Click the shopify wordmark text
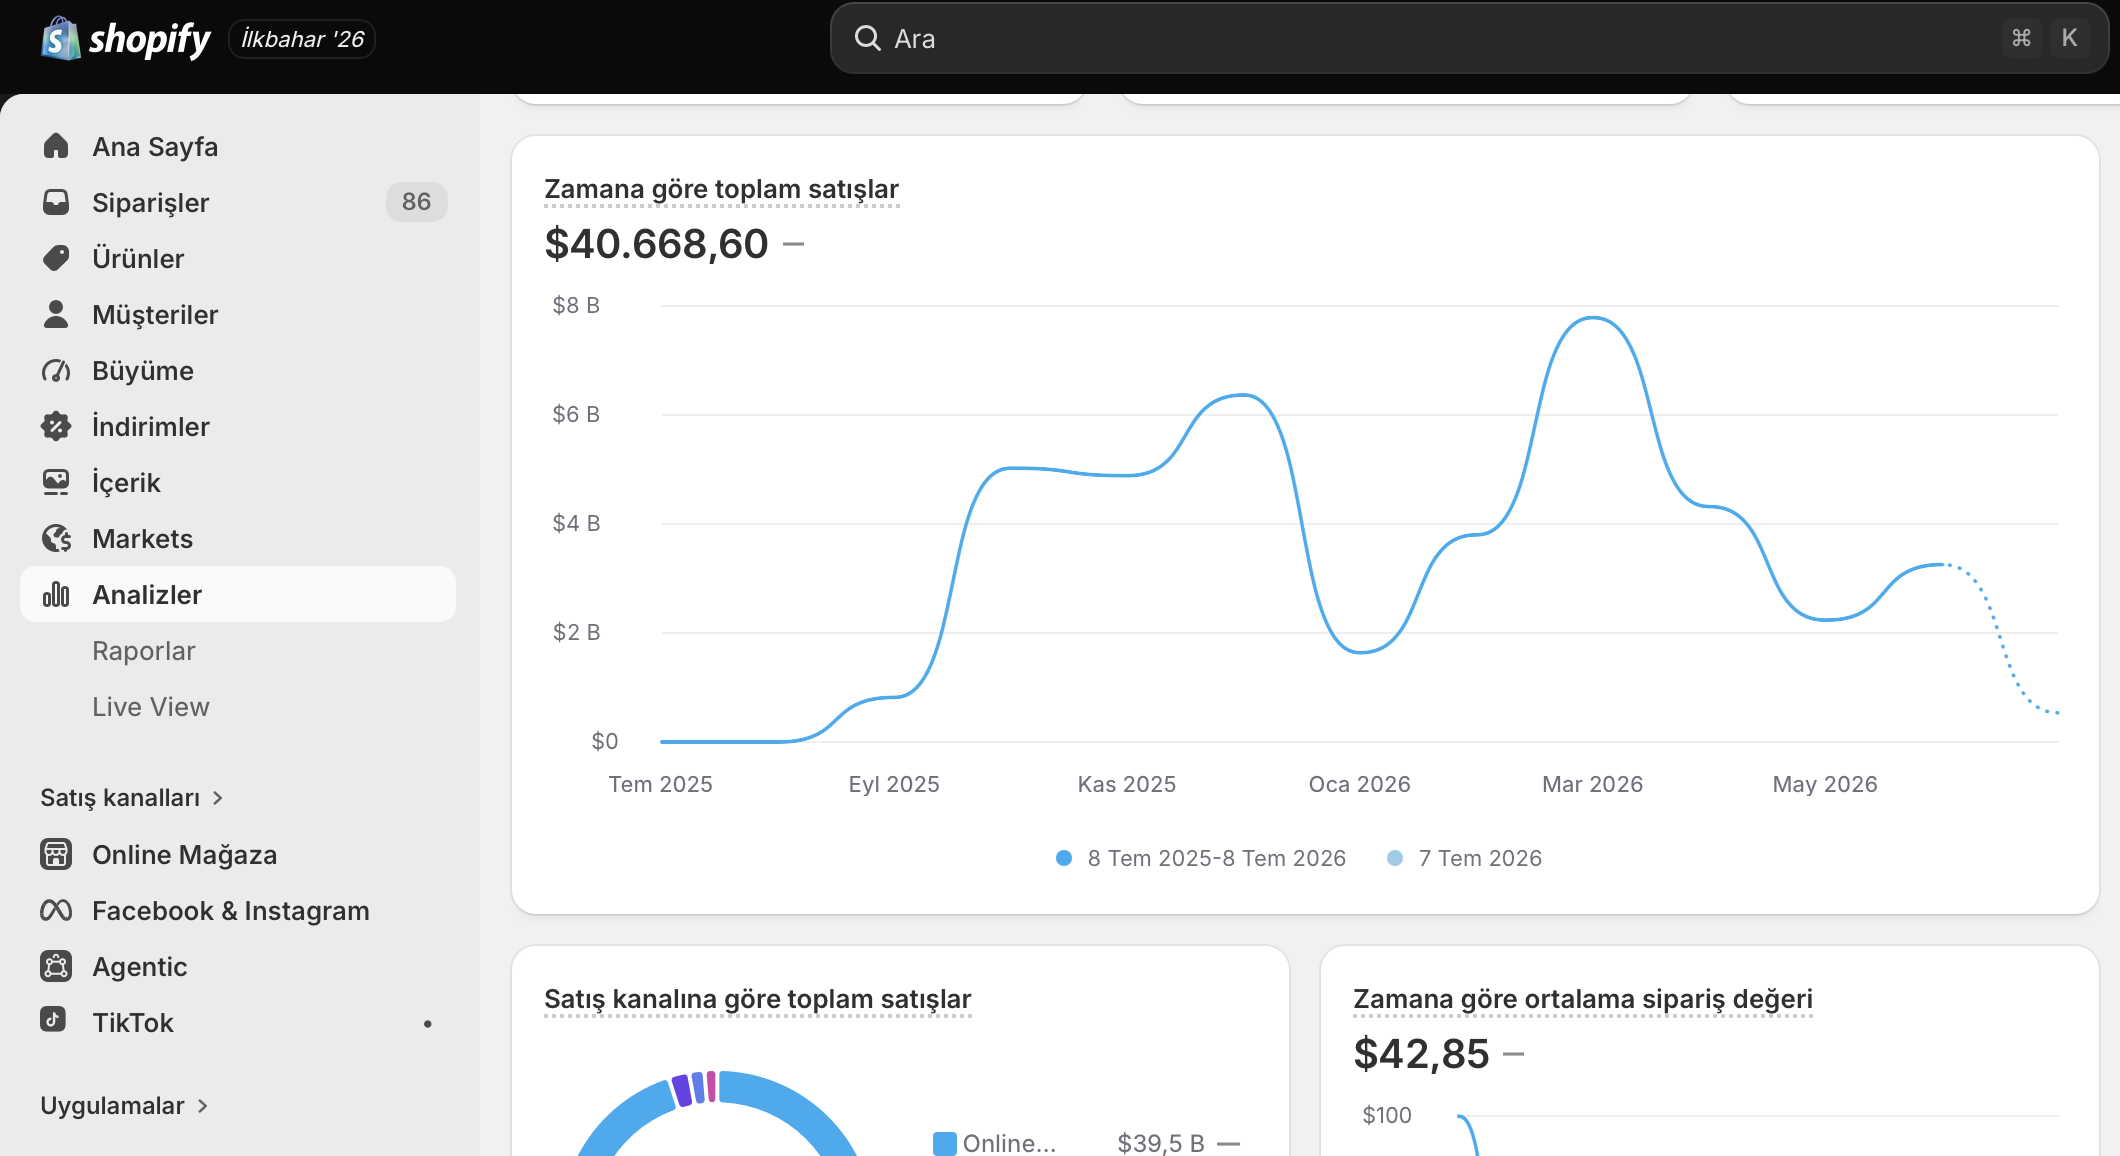The image size is (2120, 1156). click(x=150, y=39)
